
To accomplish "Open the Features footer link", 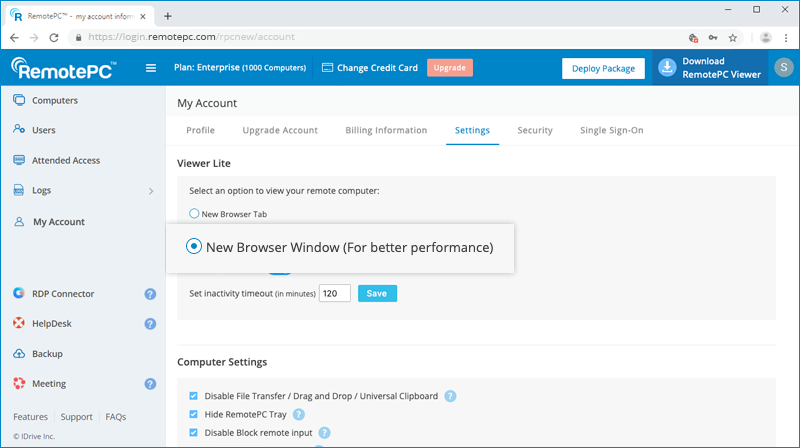I will point(31,417).
